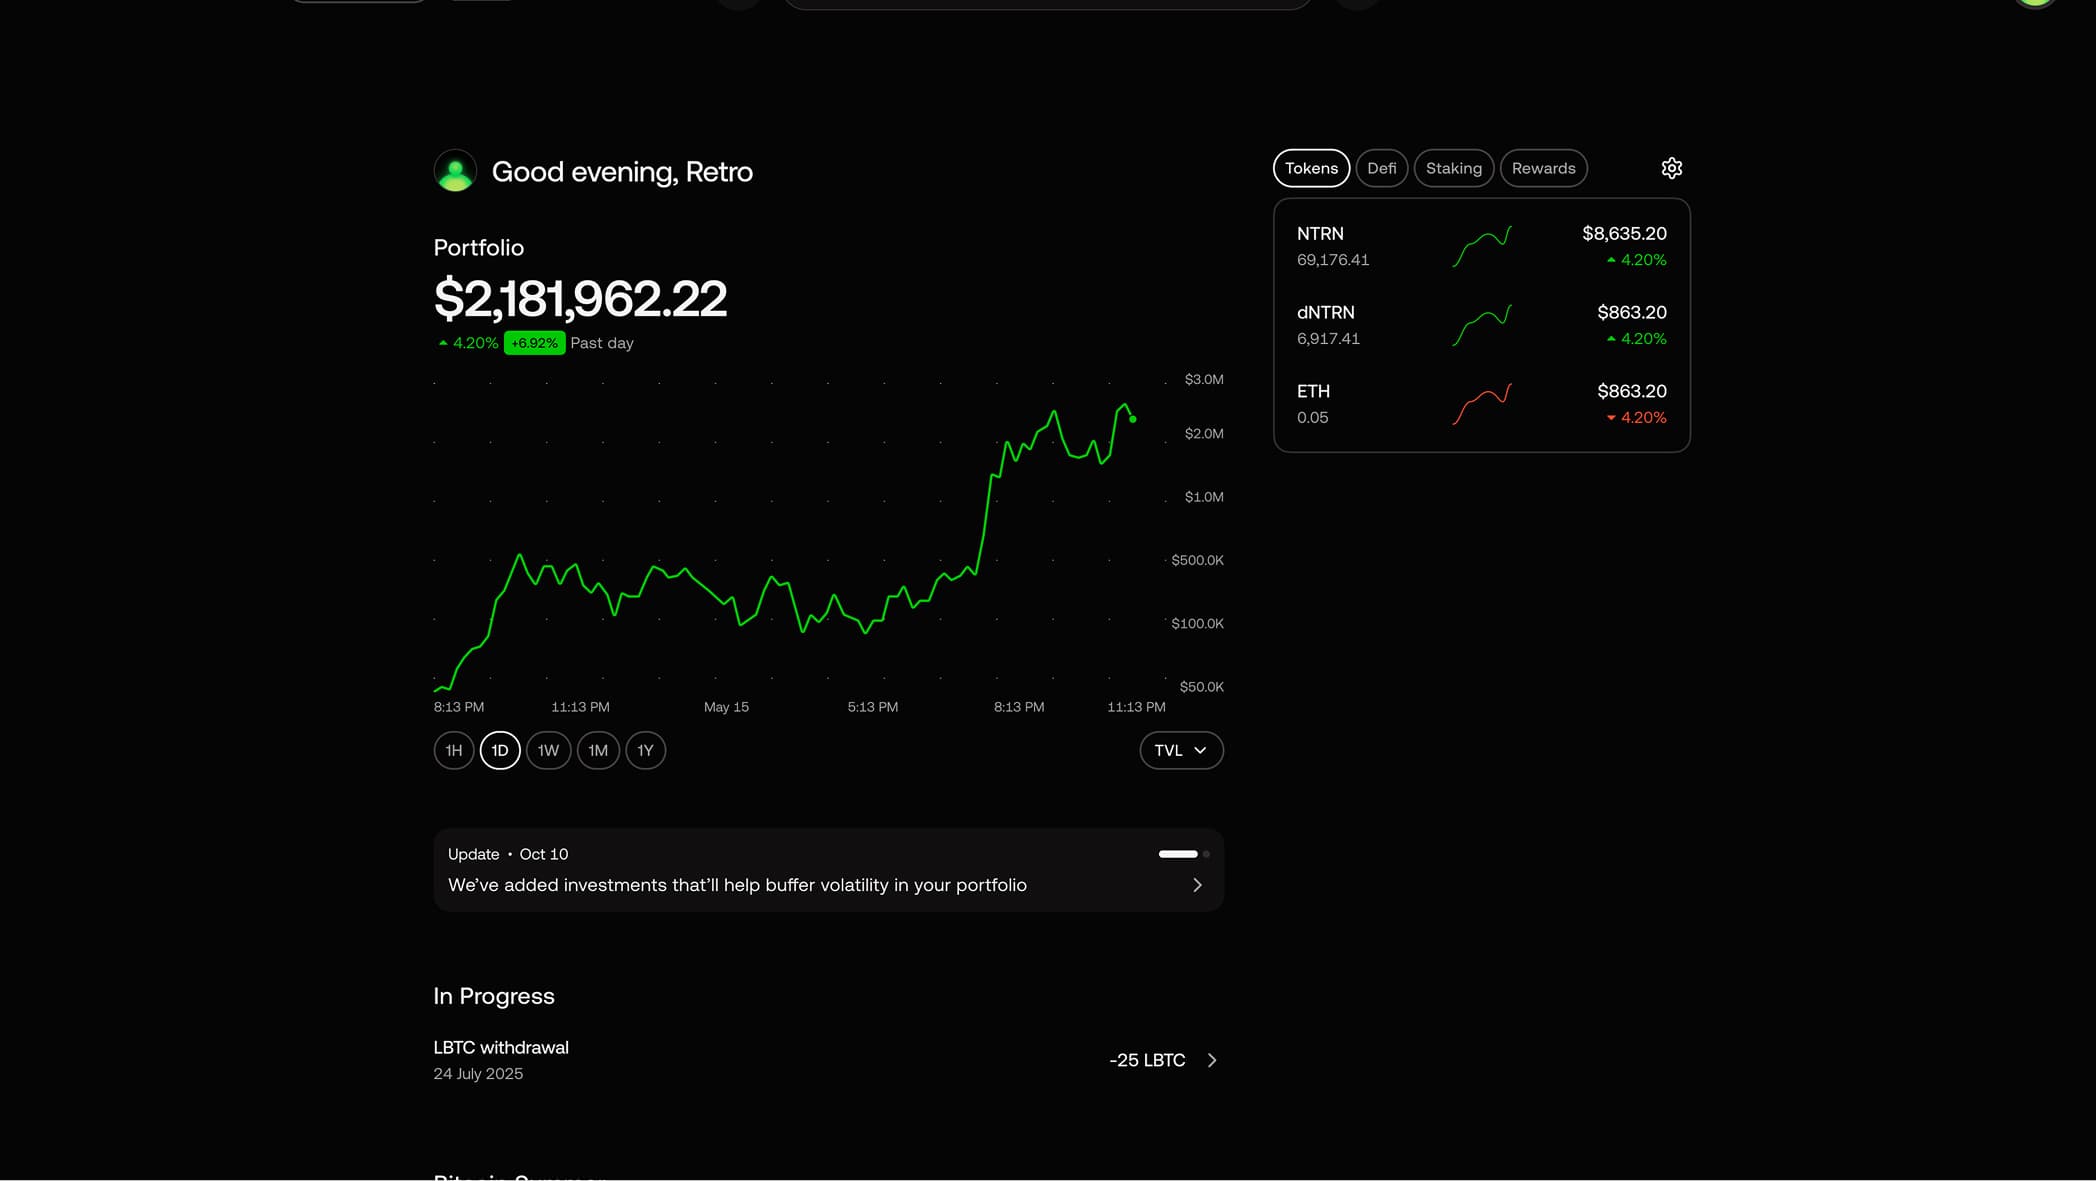Click the green dot at chart line end
Viewport: 2096px width, 1181px height.
tap(1133, 419)
